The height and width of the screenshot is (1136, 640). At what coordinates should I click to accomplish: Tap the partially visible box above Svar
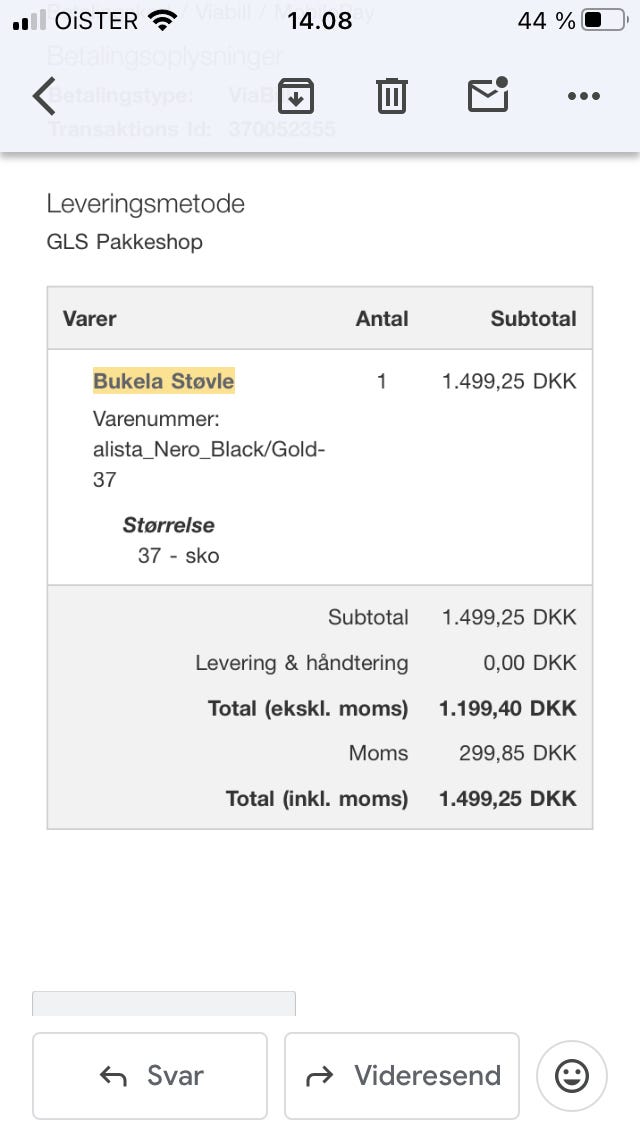coord(164,1003)
